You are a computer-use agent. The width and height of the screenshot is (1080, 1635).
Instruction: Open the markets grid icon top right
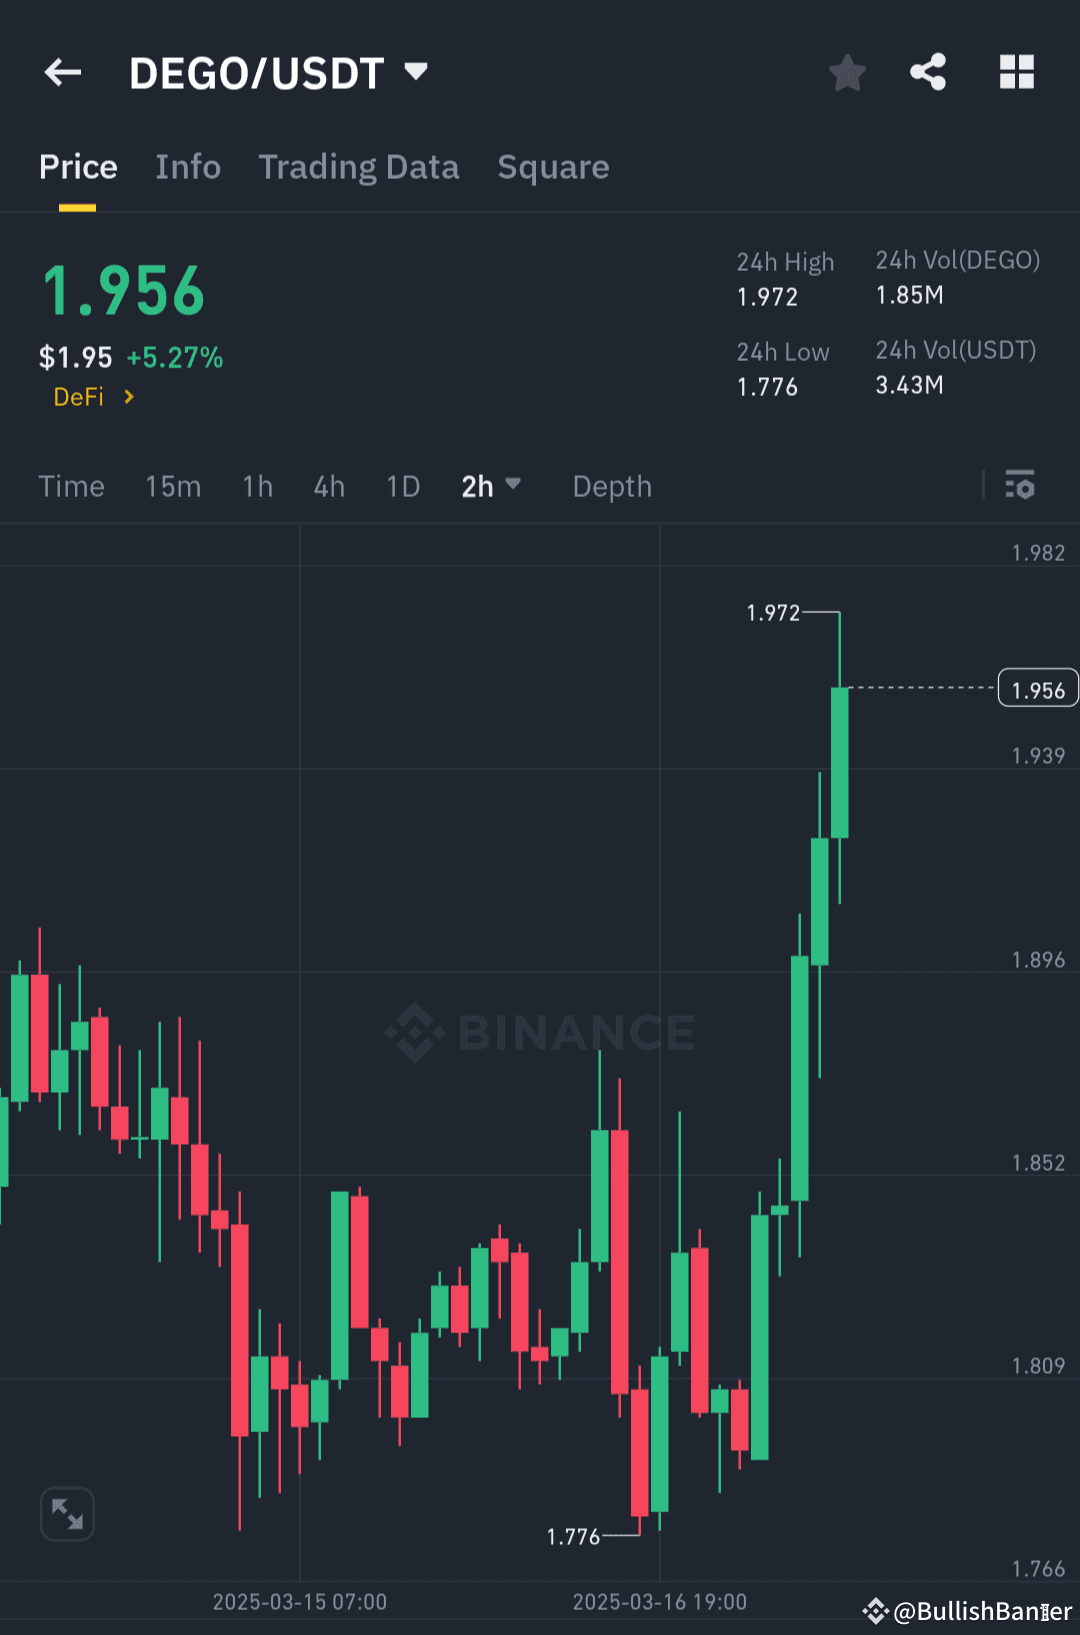(x=1016, y=71)
